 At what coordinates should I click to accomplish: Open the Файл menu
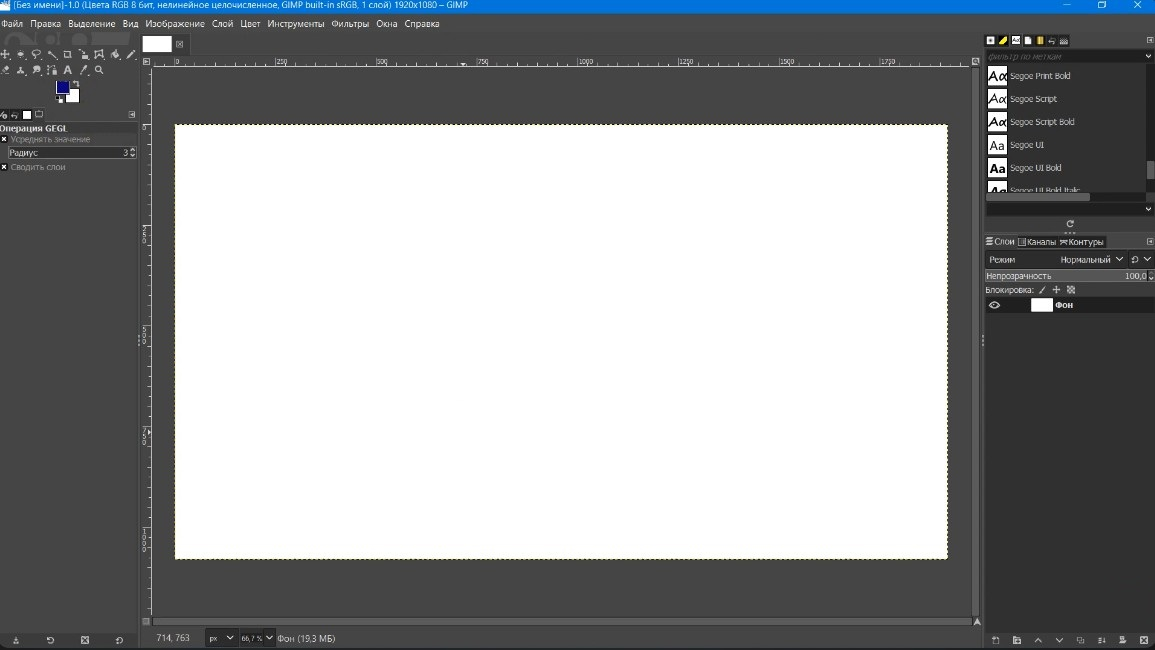click(12, 24)
